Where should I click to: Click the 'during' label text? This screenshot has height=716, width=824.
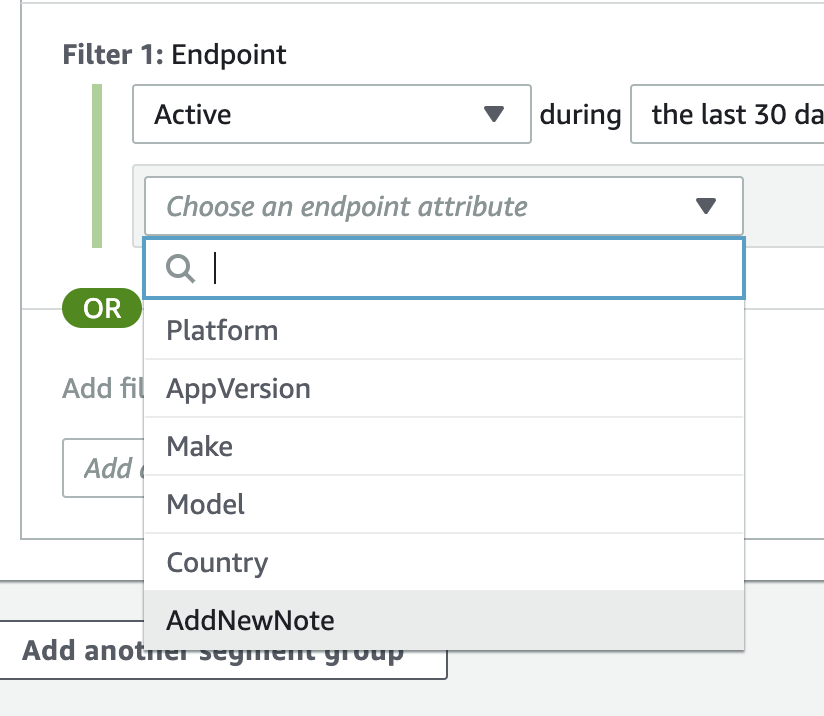[x=580, y=114]
